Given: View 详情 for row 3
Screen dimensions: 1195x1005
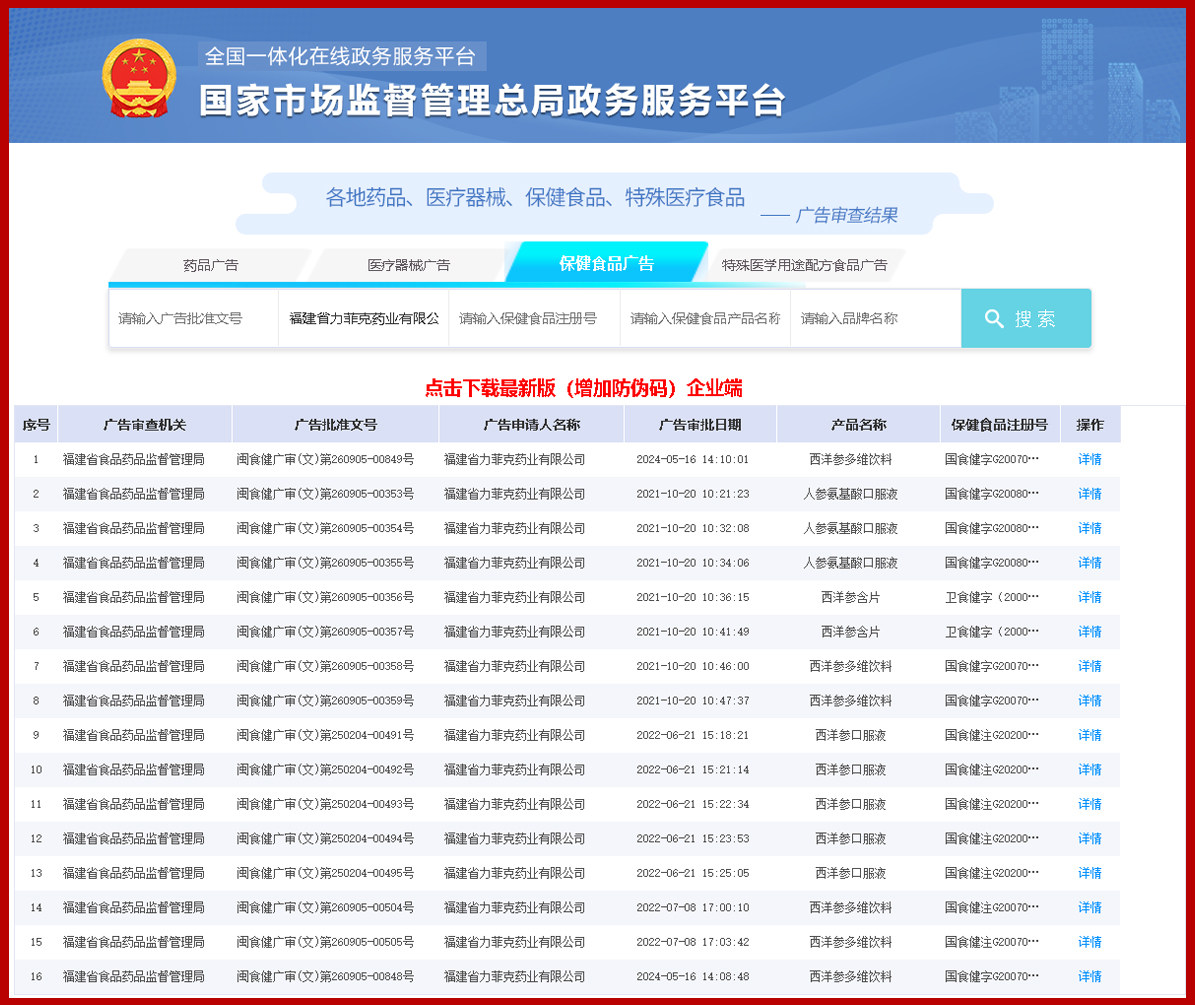Looking at the screenshot, I should 1089,528.
